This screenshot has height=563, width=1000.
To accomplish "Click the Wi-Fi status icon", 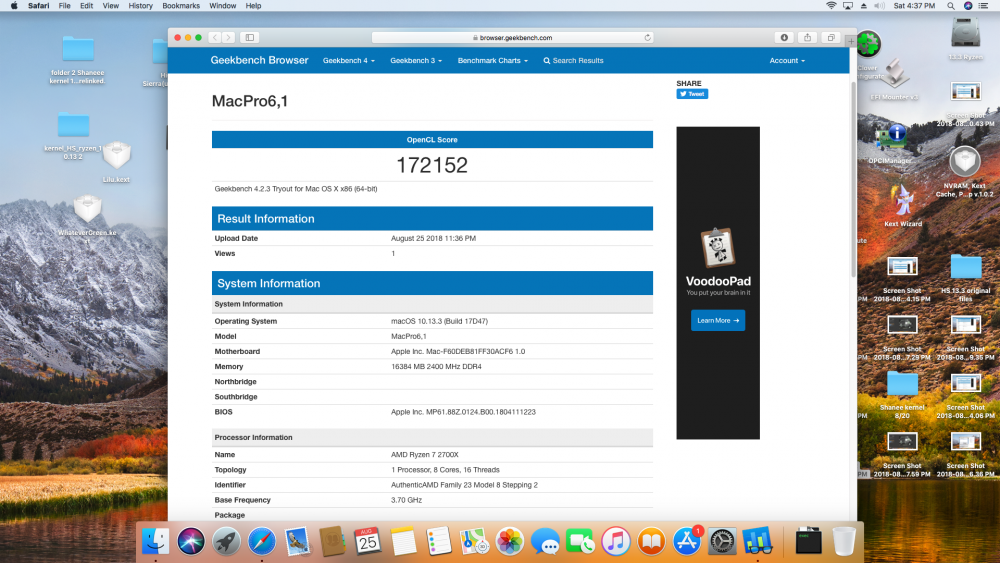I will [x=831, y=6].
